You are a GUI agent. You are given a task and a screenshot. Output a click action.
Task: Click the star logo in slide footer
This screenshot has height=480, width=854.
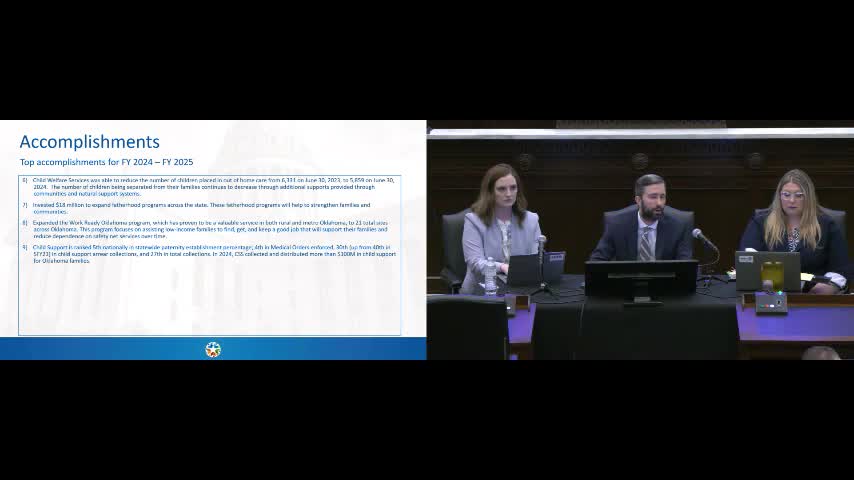tap(213, 350)
